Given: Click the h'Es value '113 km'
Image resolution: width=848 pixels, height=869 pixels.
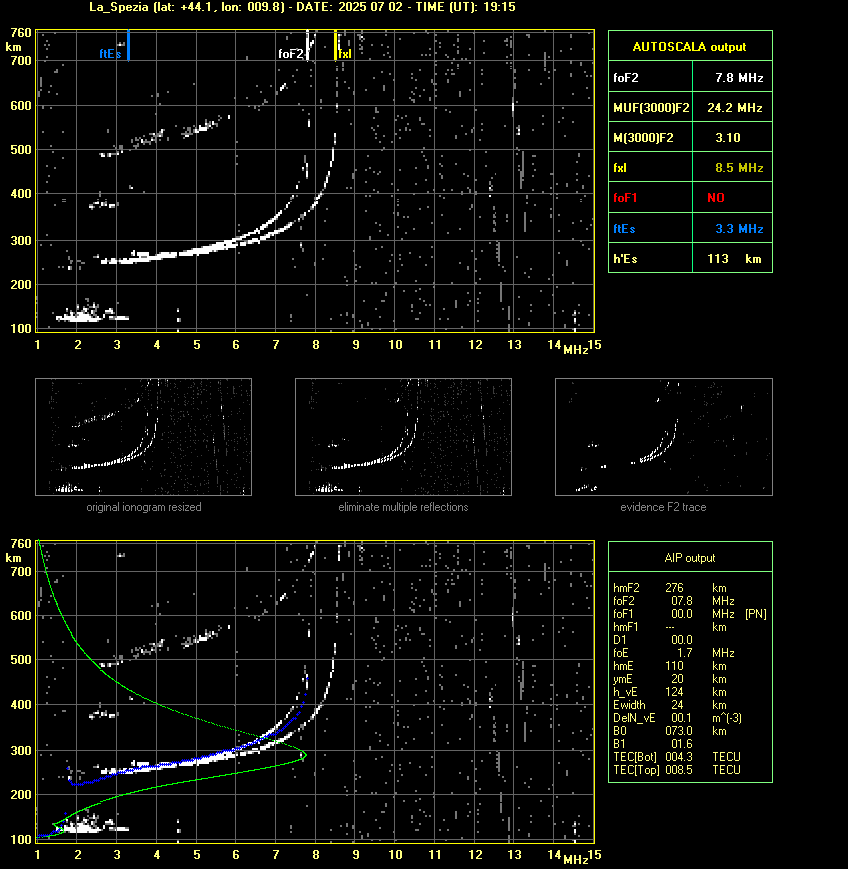Looking at the screenshot, I should [734, 259].
